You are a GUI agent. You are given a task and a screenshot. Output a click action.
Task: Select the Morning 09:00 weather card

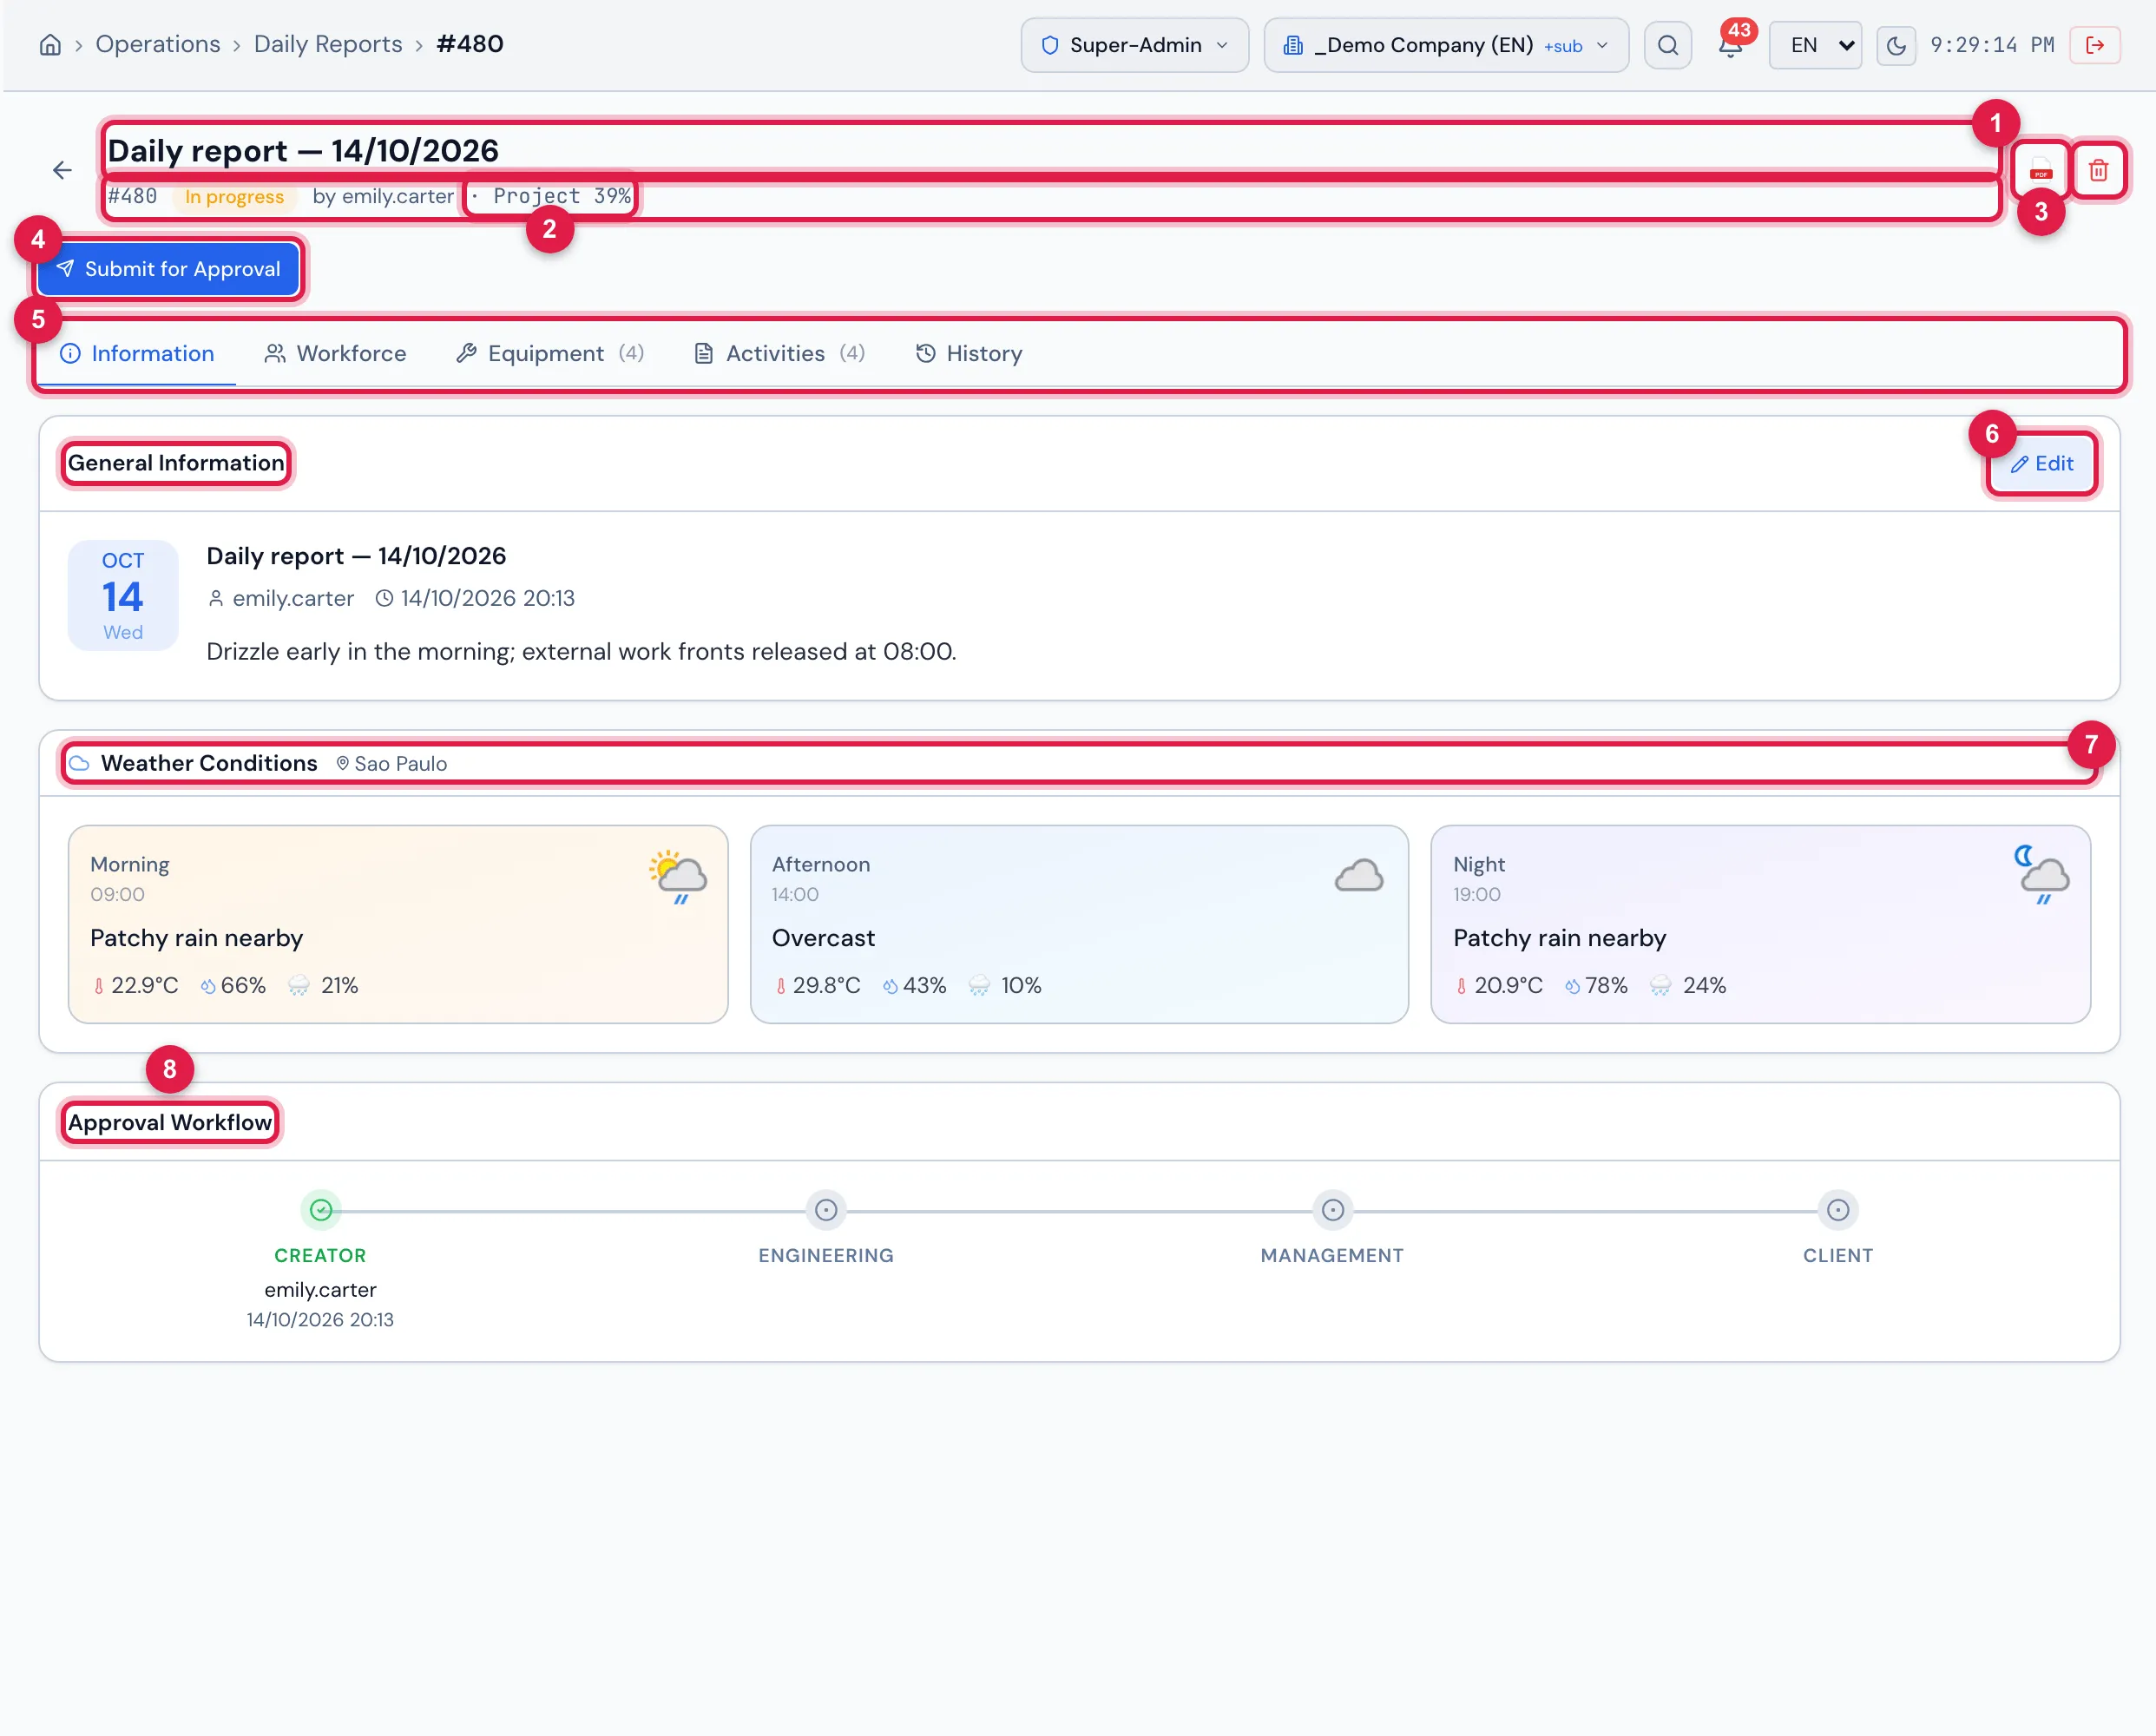click(397, 924)
